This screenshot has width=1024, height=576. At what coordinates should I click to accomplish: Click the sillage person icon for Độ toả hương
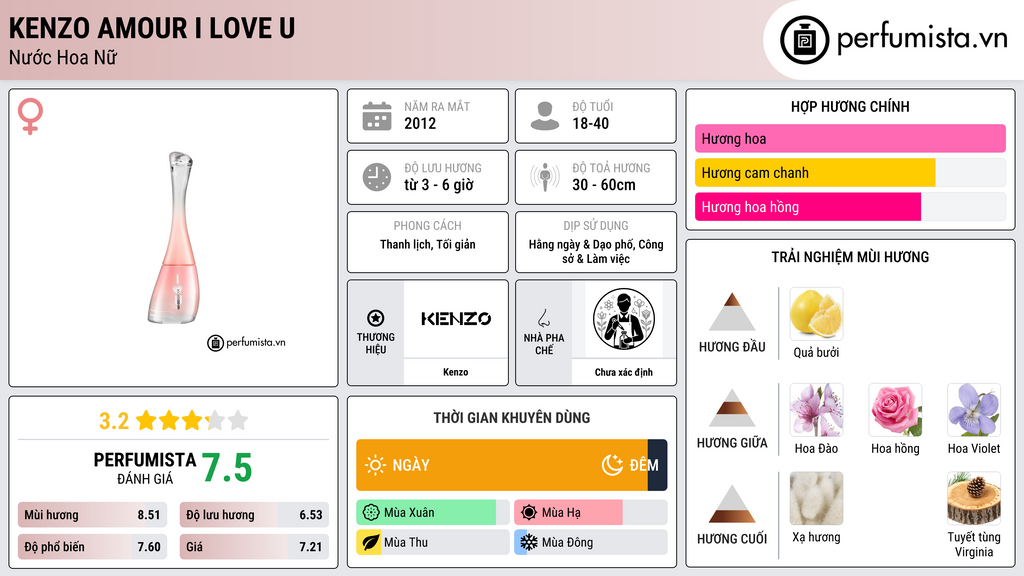point(545,177)
